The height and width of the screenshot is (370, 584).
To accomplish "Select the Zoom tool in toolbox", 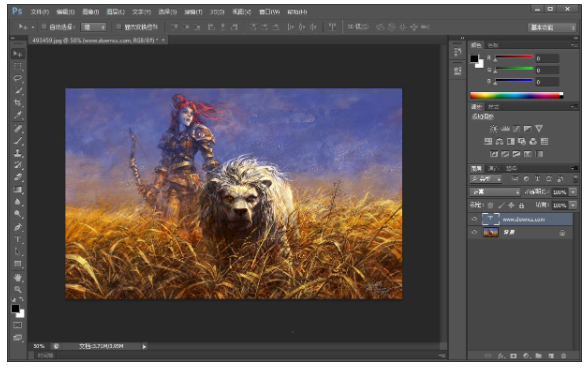I will pyautogui.click(x=18, y=290).
